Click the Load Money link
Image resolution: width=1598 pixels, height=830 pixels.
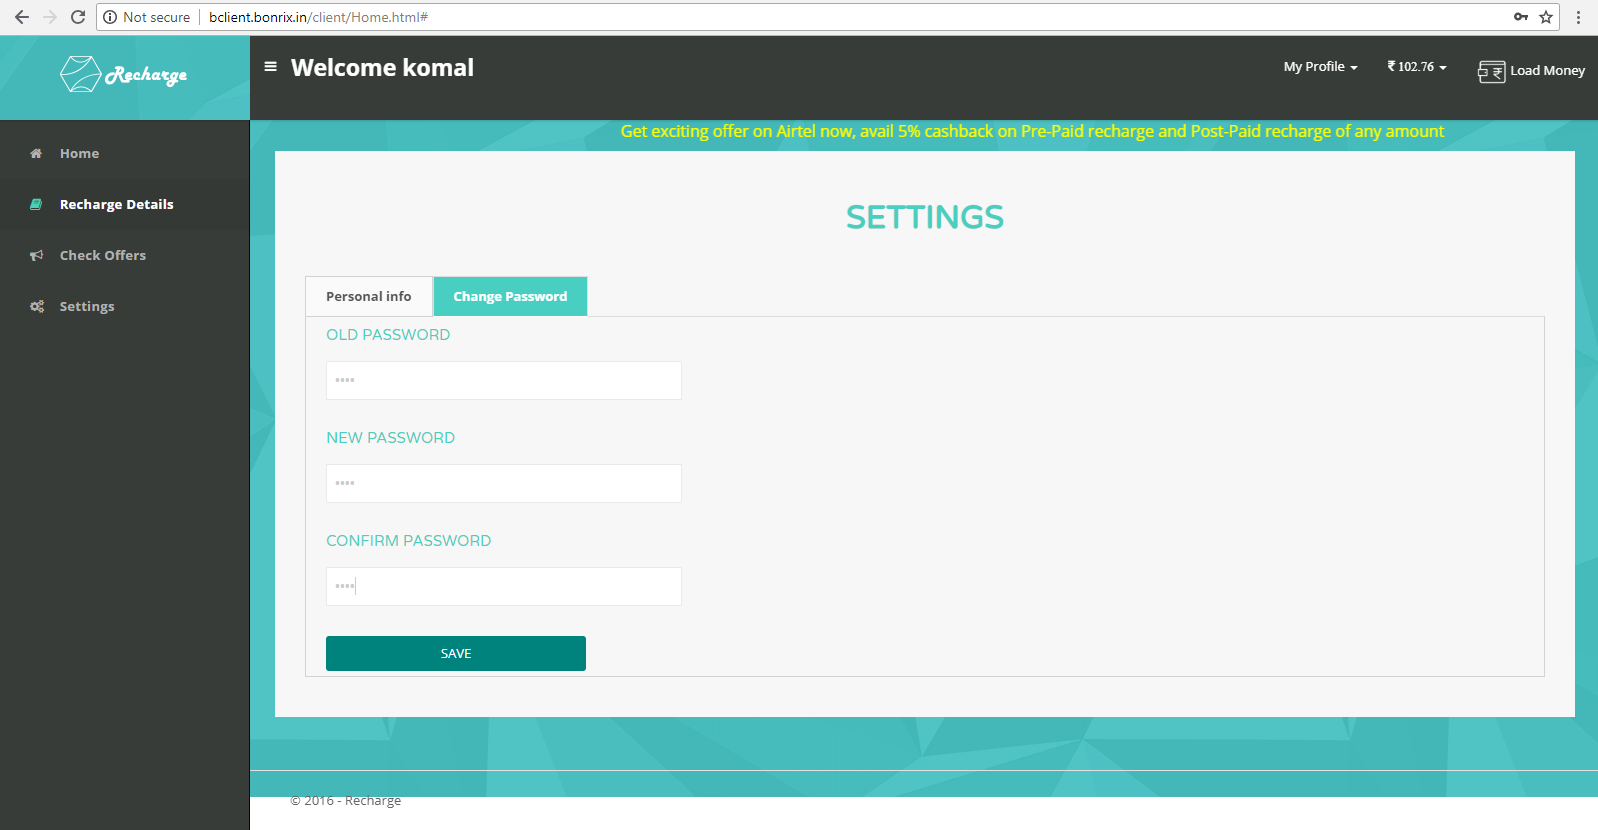pos(1547,71)
